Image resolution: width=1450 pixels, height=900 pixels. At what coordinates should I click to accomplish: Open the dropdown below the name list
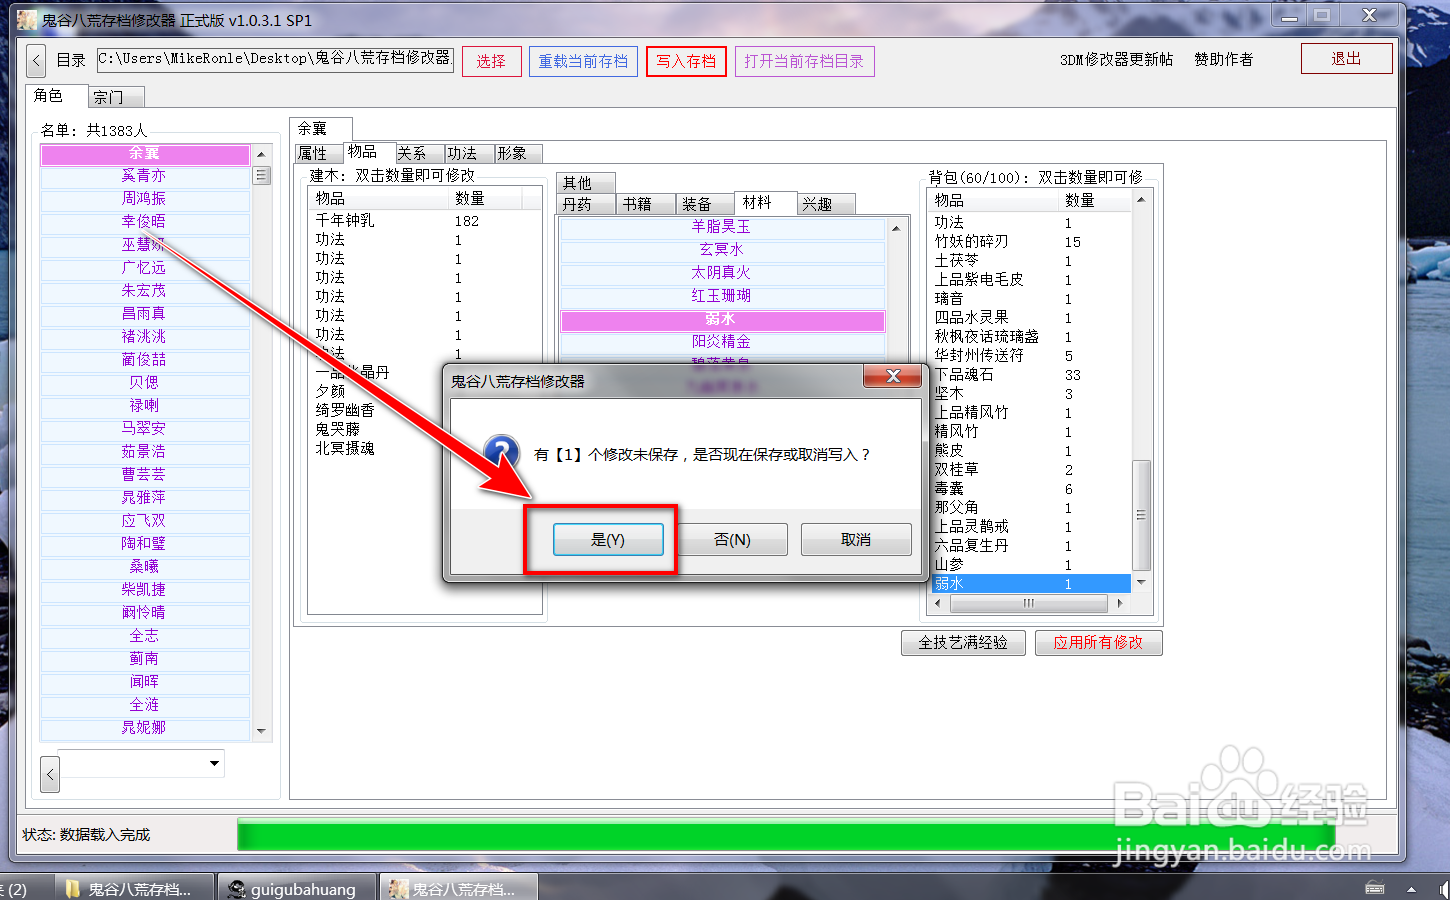214,763
